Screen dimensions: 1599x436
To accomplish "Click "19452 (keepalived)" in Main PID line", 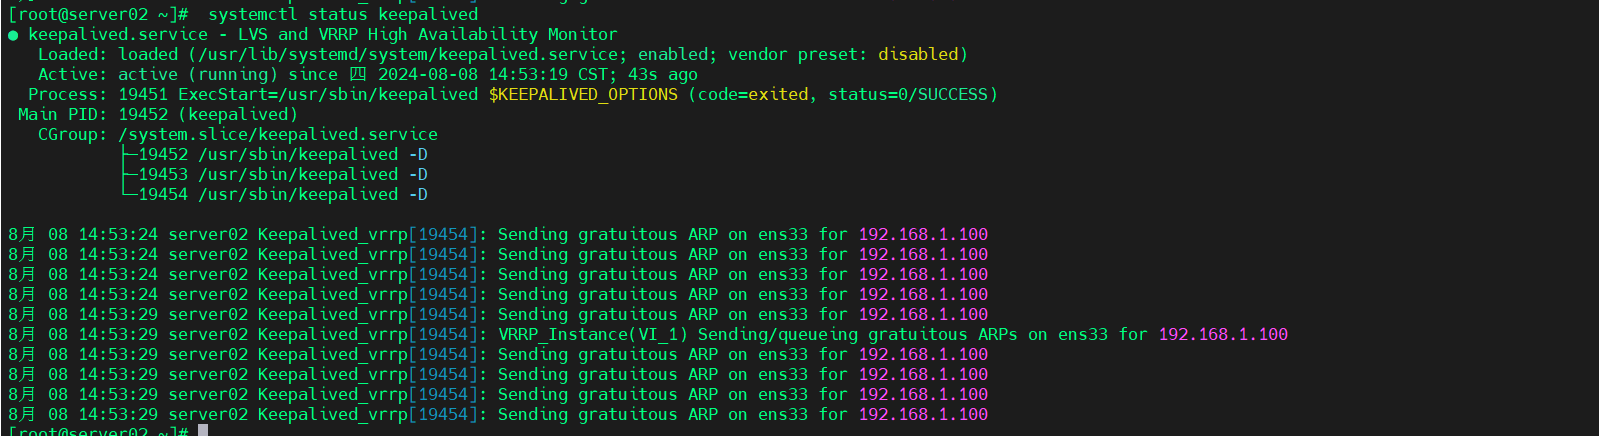I will pyautogui.click(x=208, y=114).
